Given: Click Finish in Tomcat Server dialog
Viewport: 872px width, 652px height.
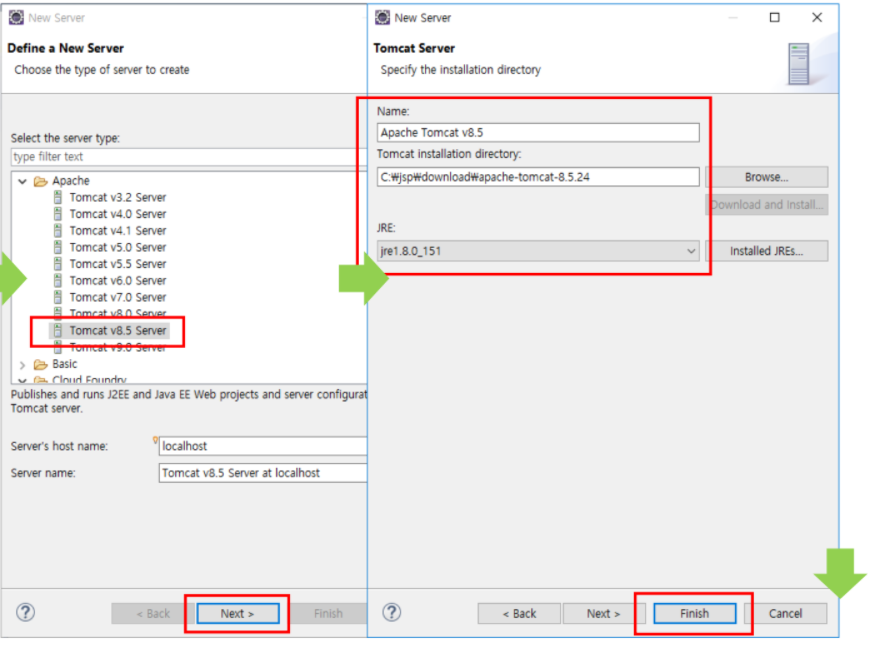Looking at the screenshot, I should [x=695, y=614].
